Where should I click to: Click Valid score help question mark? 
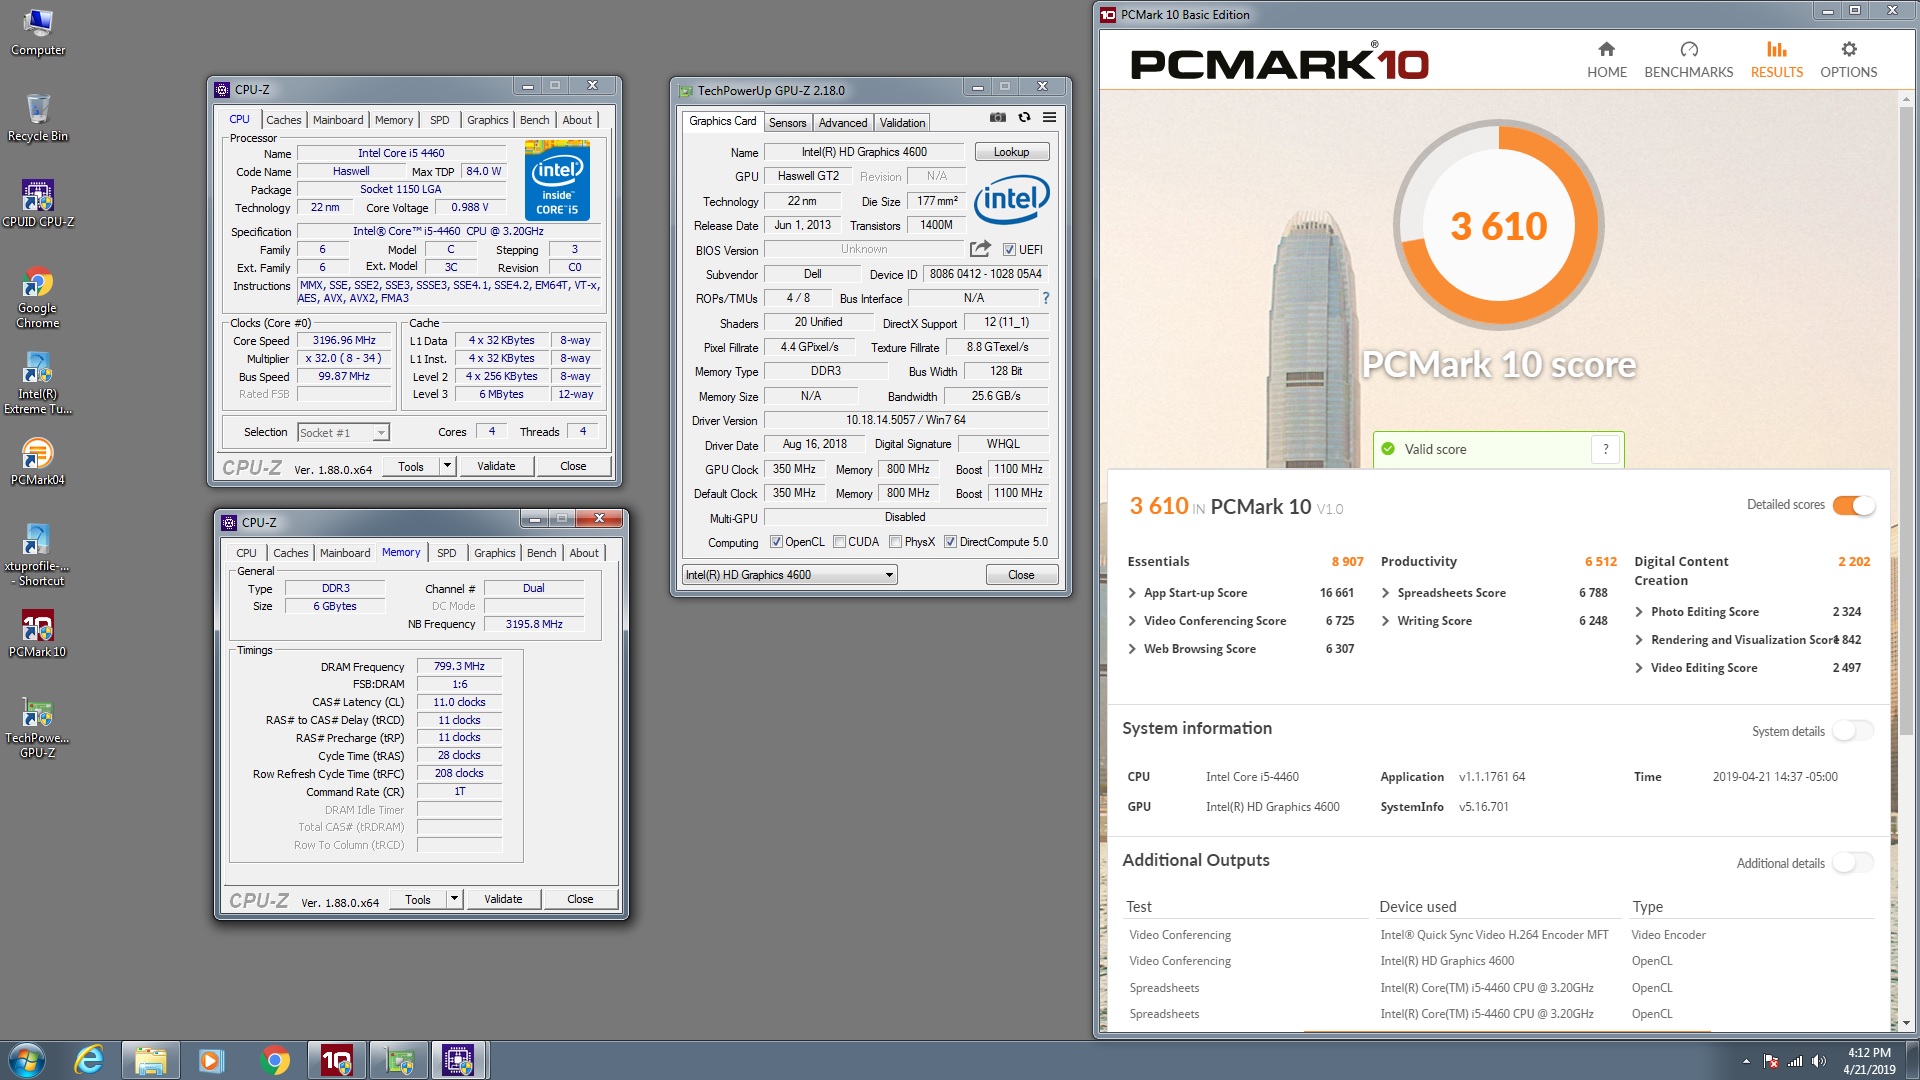1606,449
